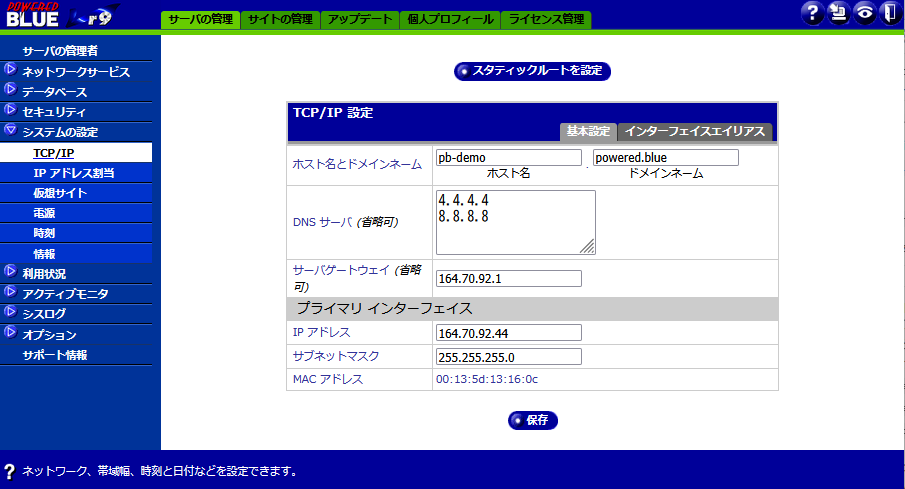
Task: Click the Powered Blue logo
Action: point(61,14)
